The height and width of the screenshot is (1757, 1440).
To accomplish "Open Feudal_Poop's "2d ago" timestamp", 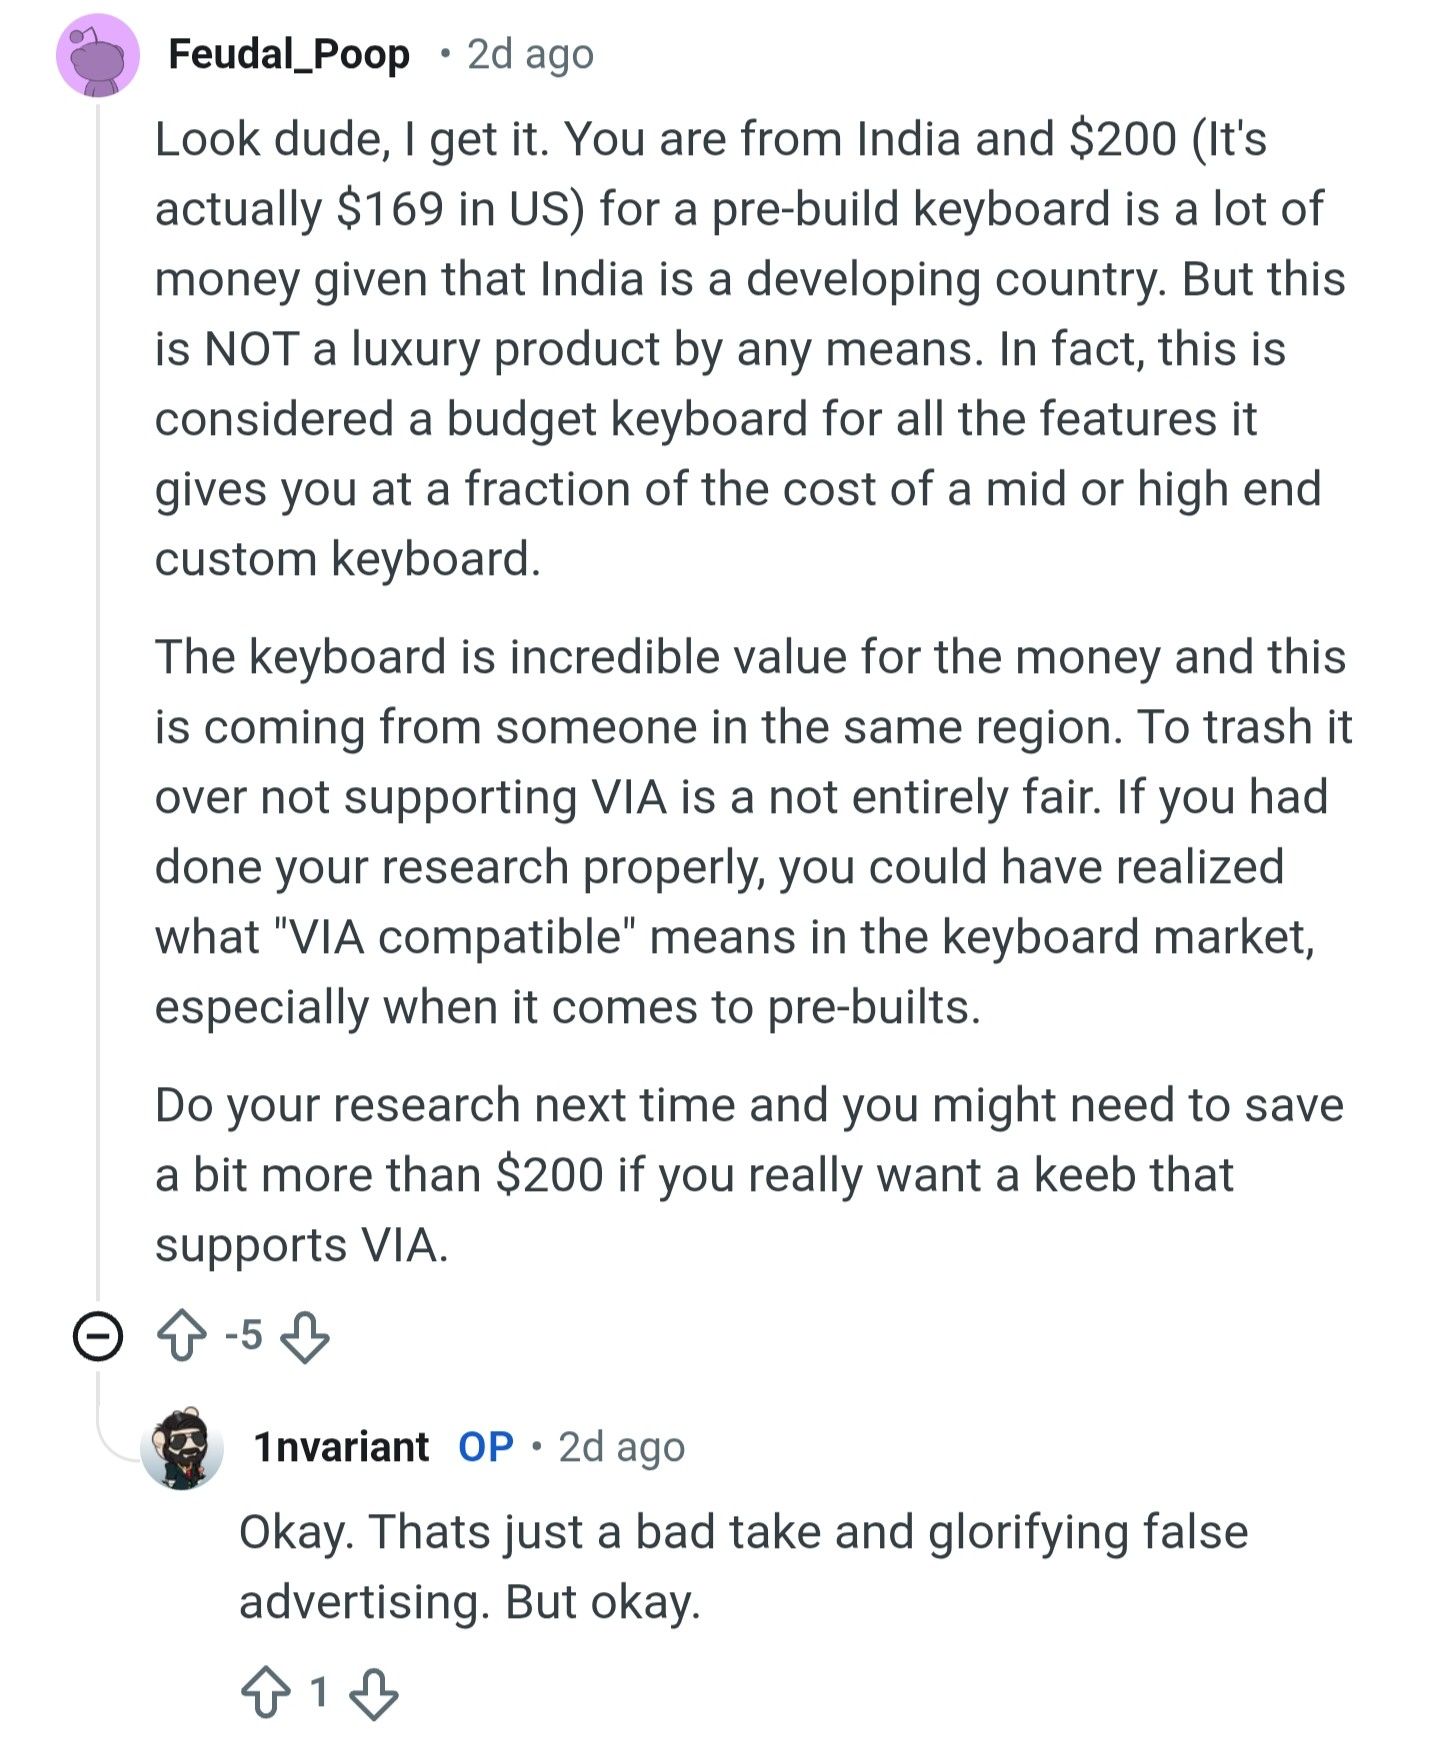I will [530, 54].
